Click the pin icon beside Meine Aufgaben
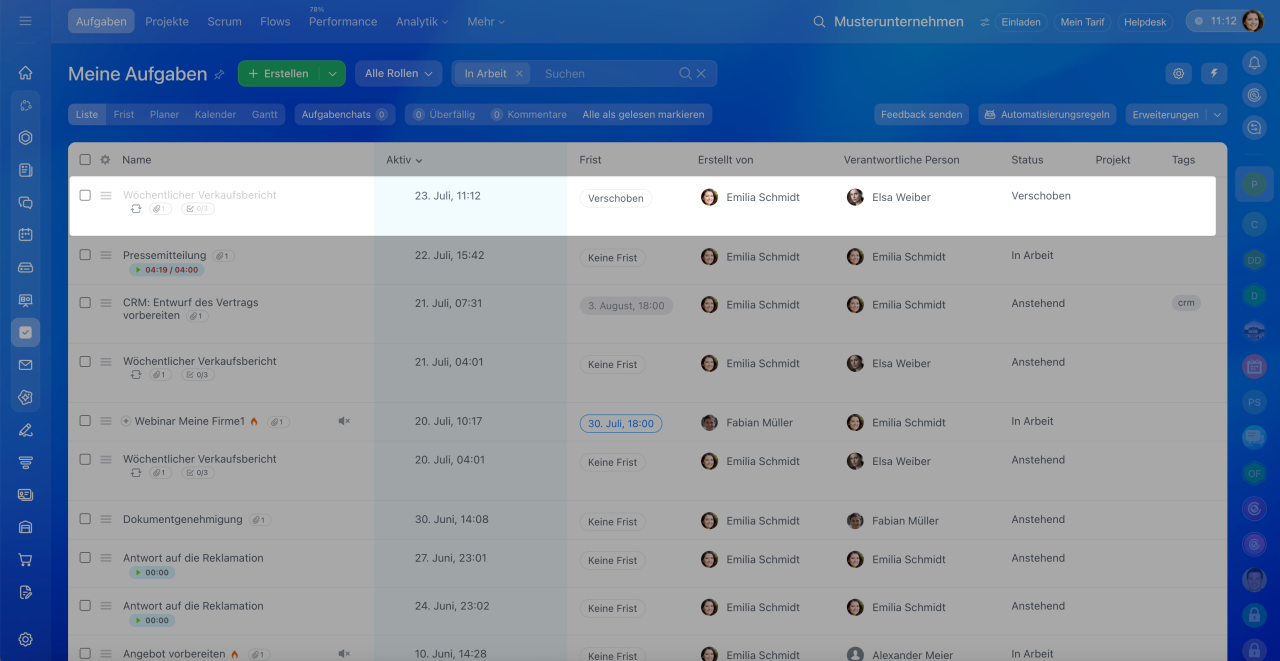Image resolution: width=1280 pixels, height=661 pixels. [x=219, y=74]
